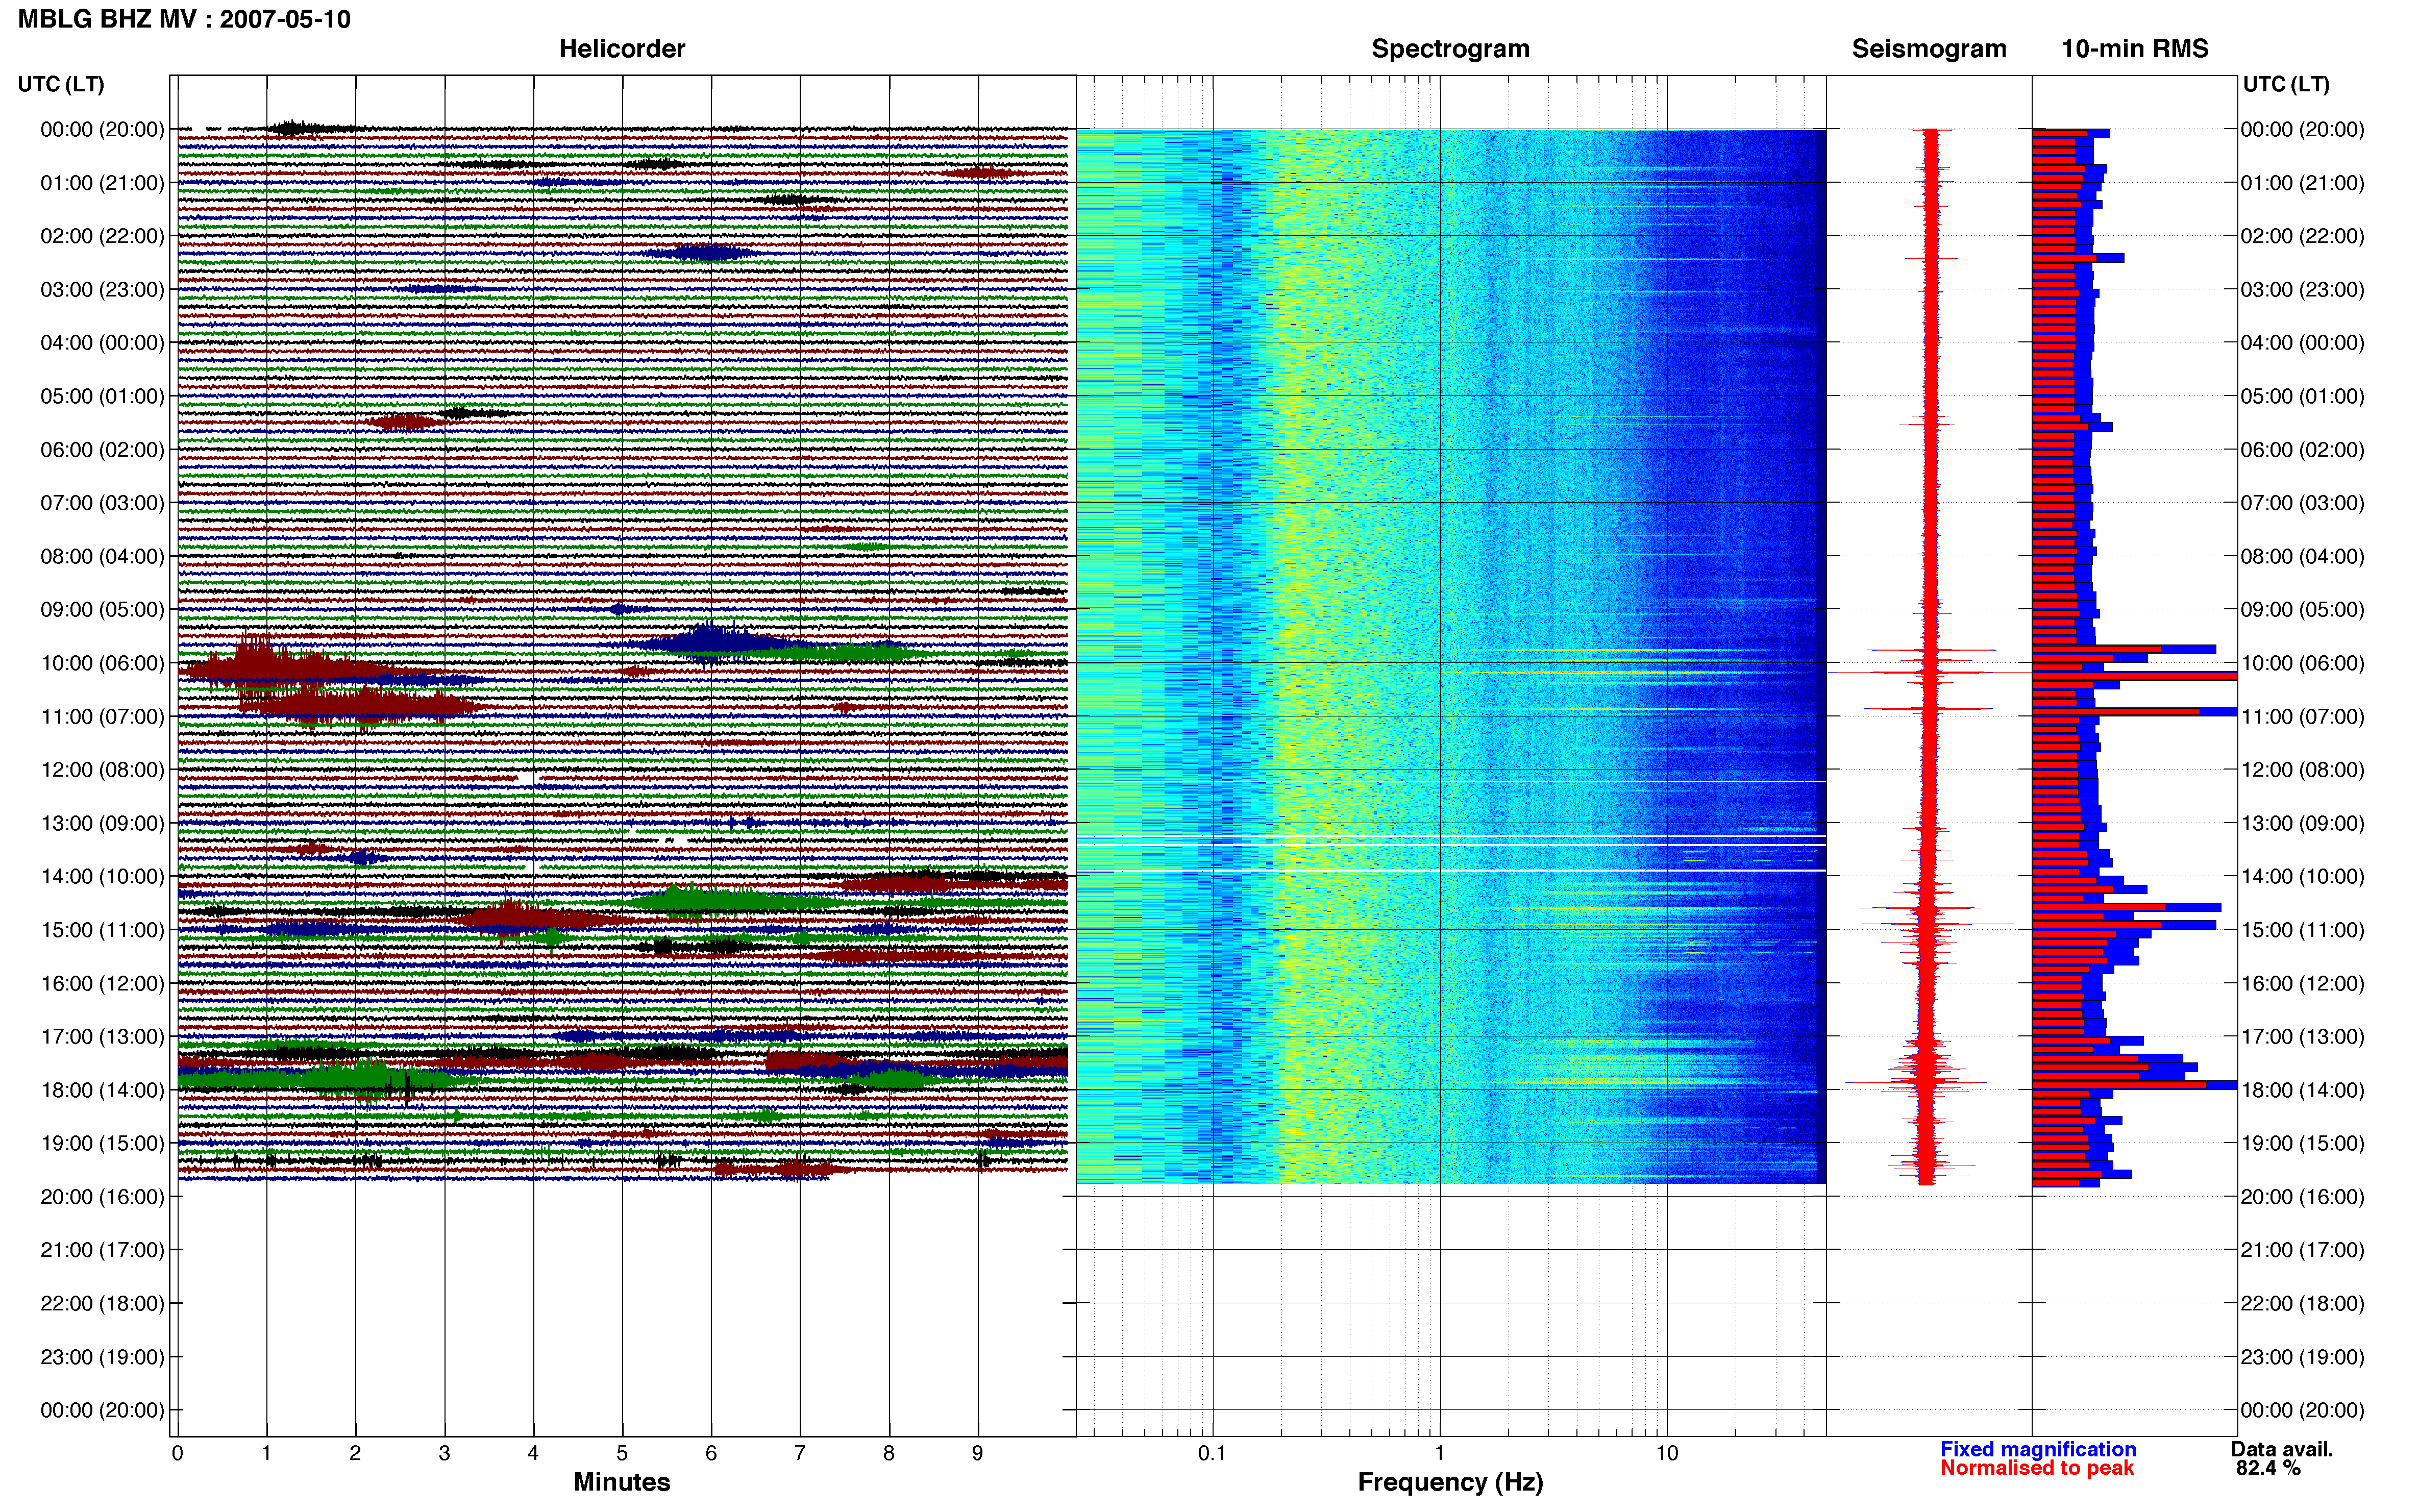
Task: Click left time label '07:00 (03:00)'
Action: (102, 503)
